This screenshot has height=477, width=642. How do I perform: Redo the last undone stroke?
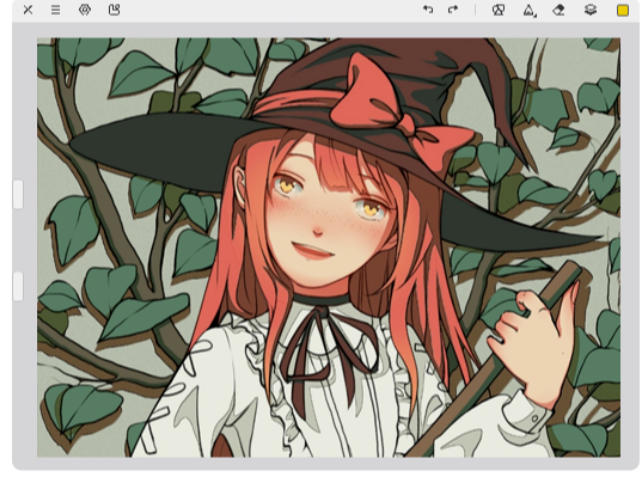point(453,10)
